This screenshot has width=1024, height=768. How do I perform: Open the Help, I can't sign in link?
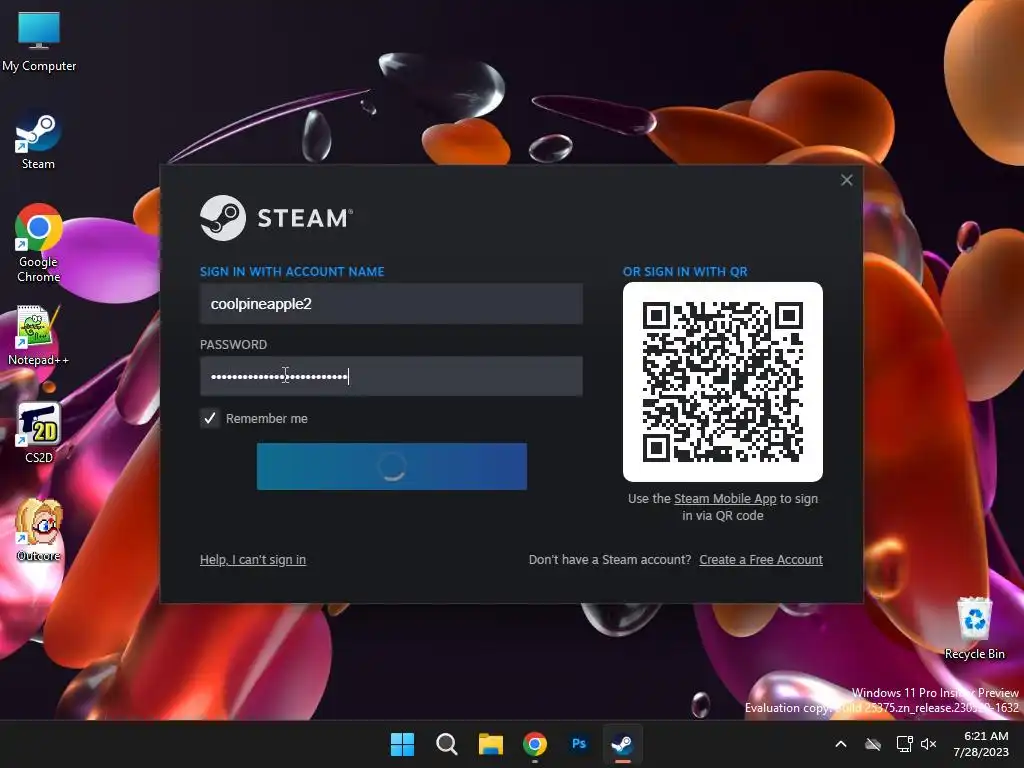[253, 560]
